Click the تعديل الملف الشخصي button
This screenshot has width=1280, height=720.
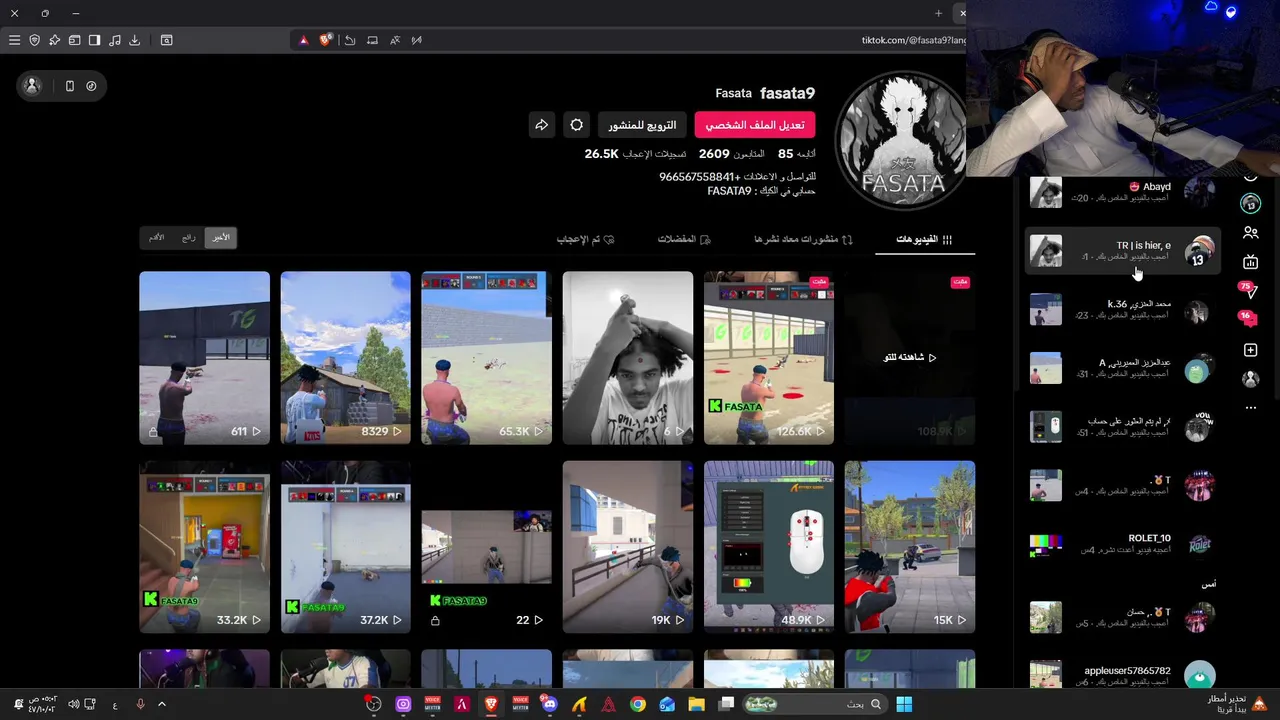click(755, 125)
